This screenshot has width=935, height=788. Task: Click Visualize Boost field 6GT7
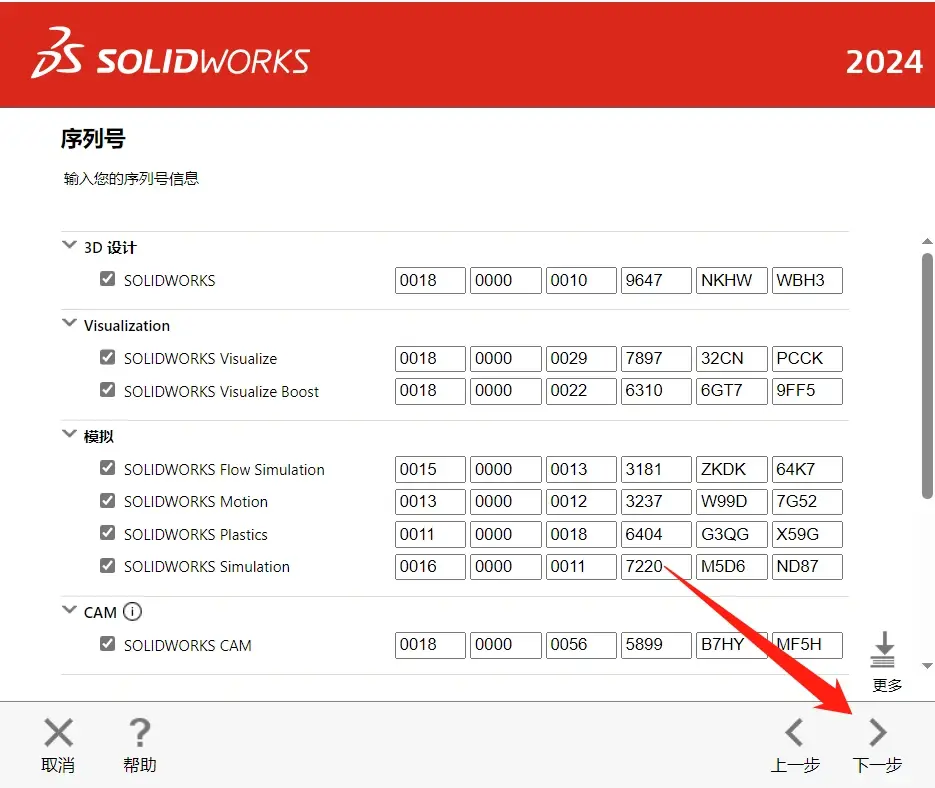tap(732, 391)
